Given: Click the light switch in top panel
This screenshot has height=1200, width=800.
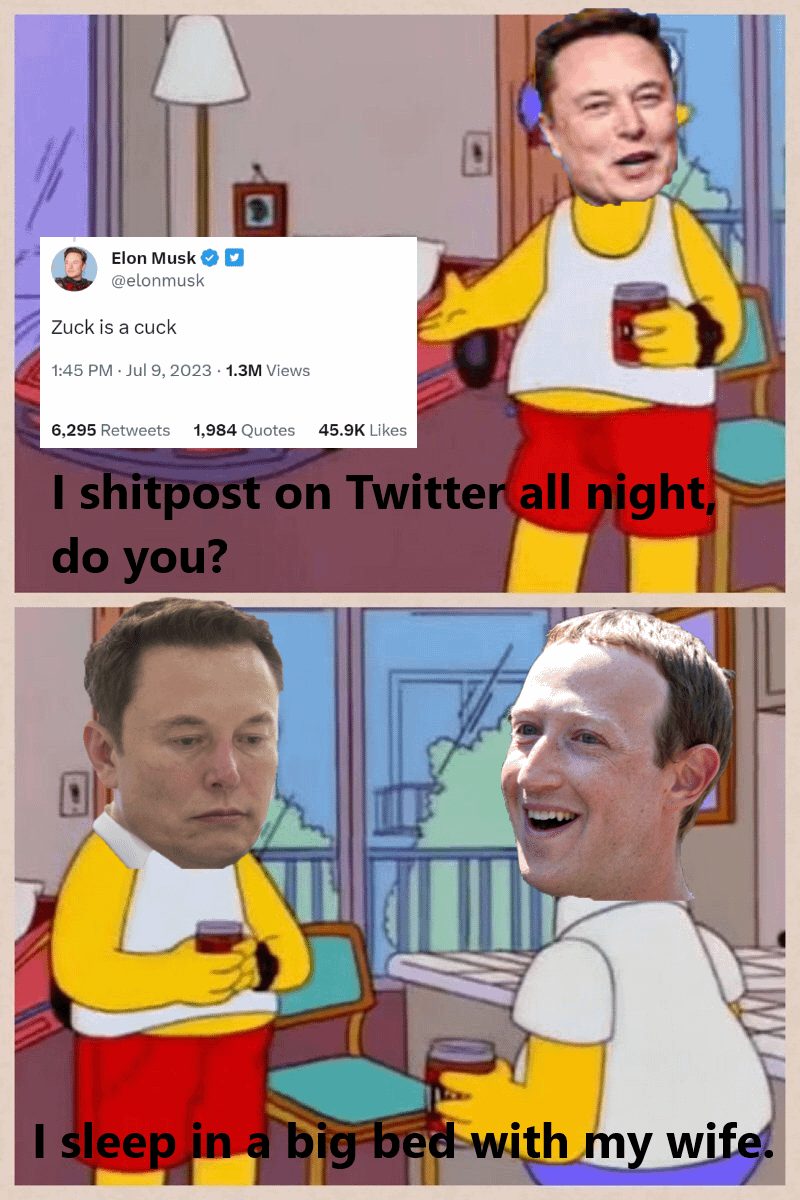Looking at the screenshot, I should [476, 152].
